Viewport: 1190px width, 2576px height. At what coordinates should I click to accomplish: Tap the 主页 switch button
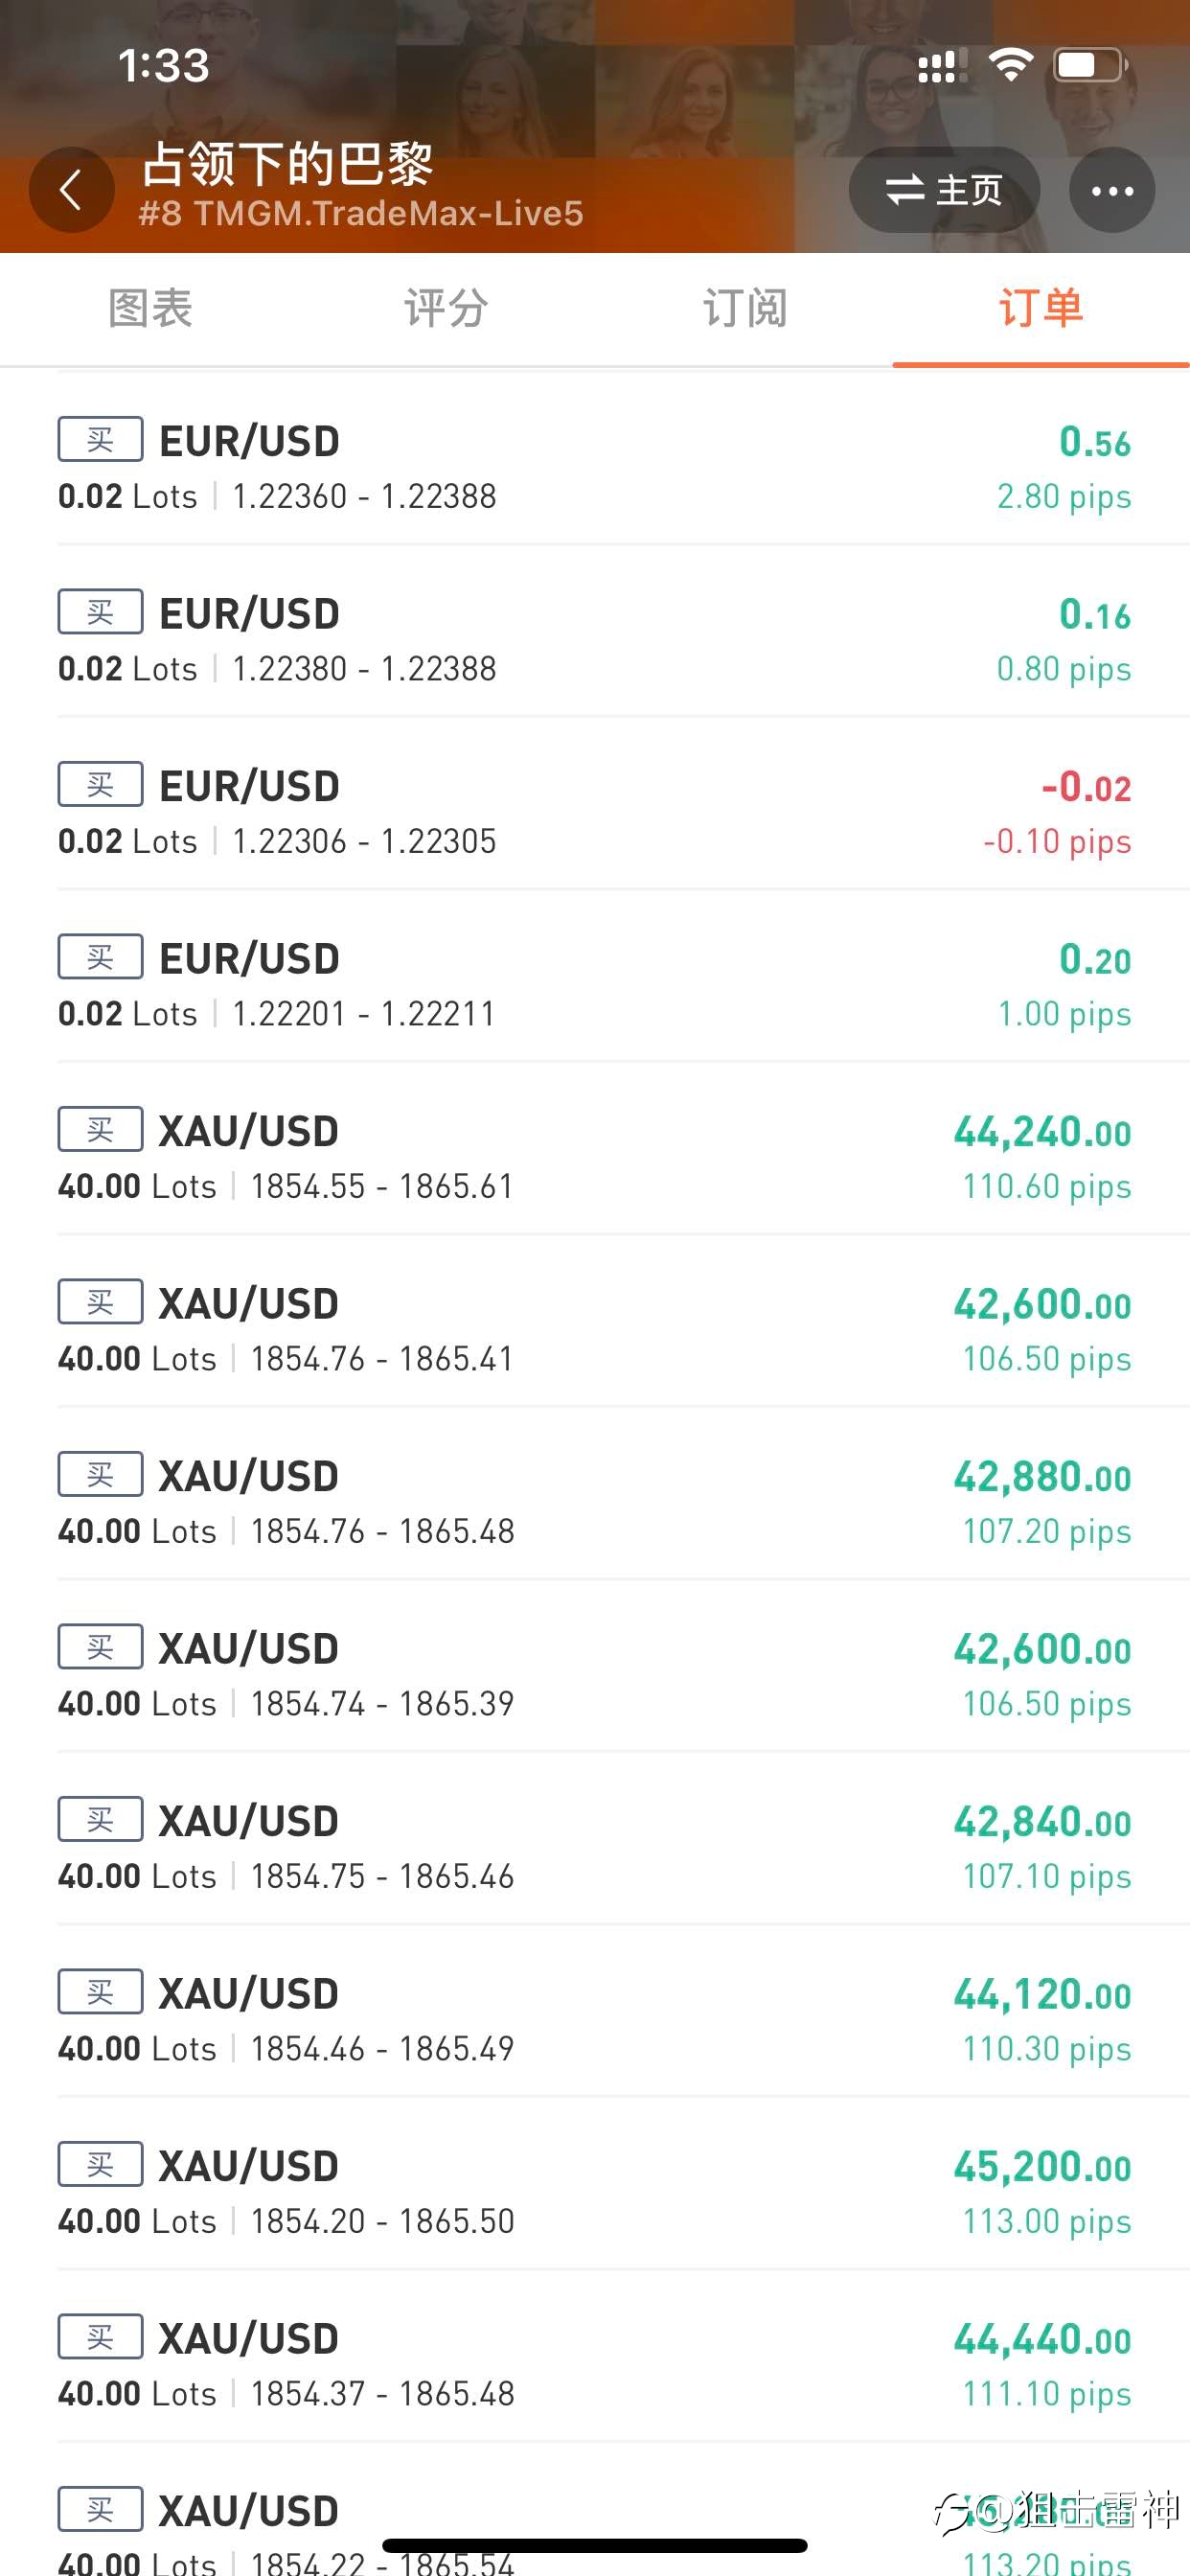[x=944, y=190]
